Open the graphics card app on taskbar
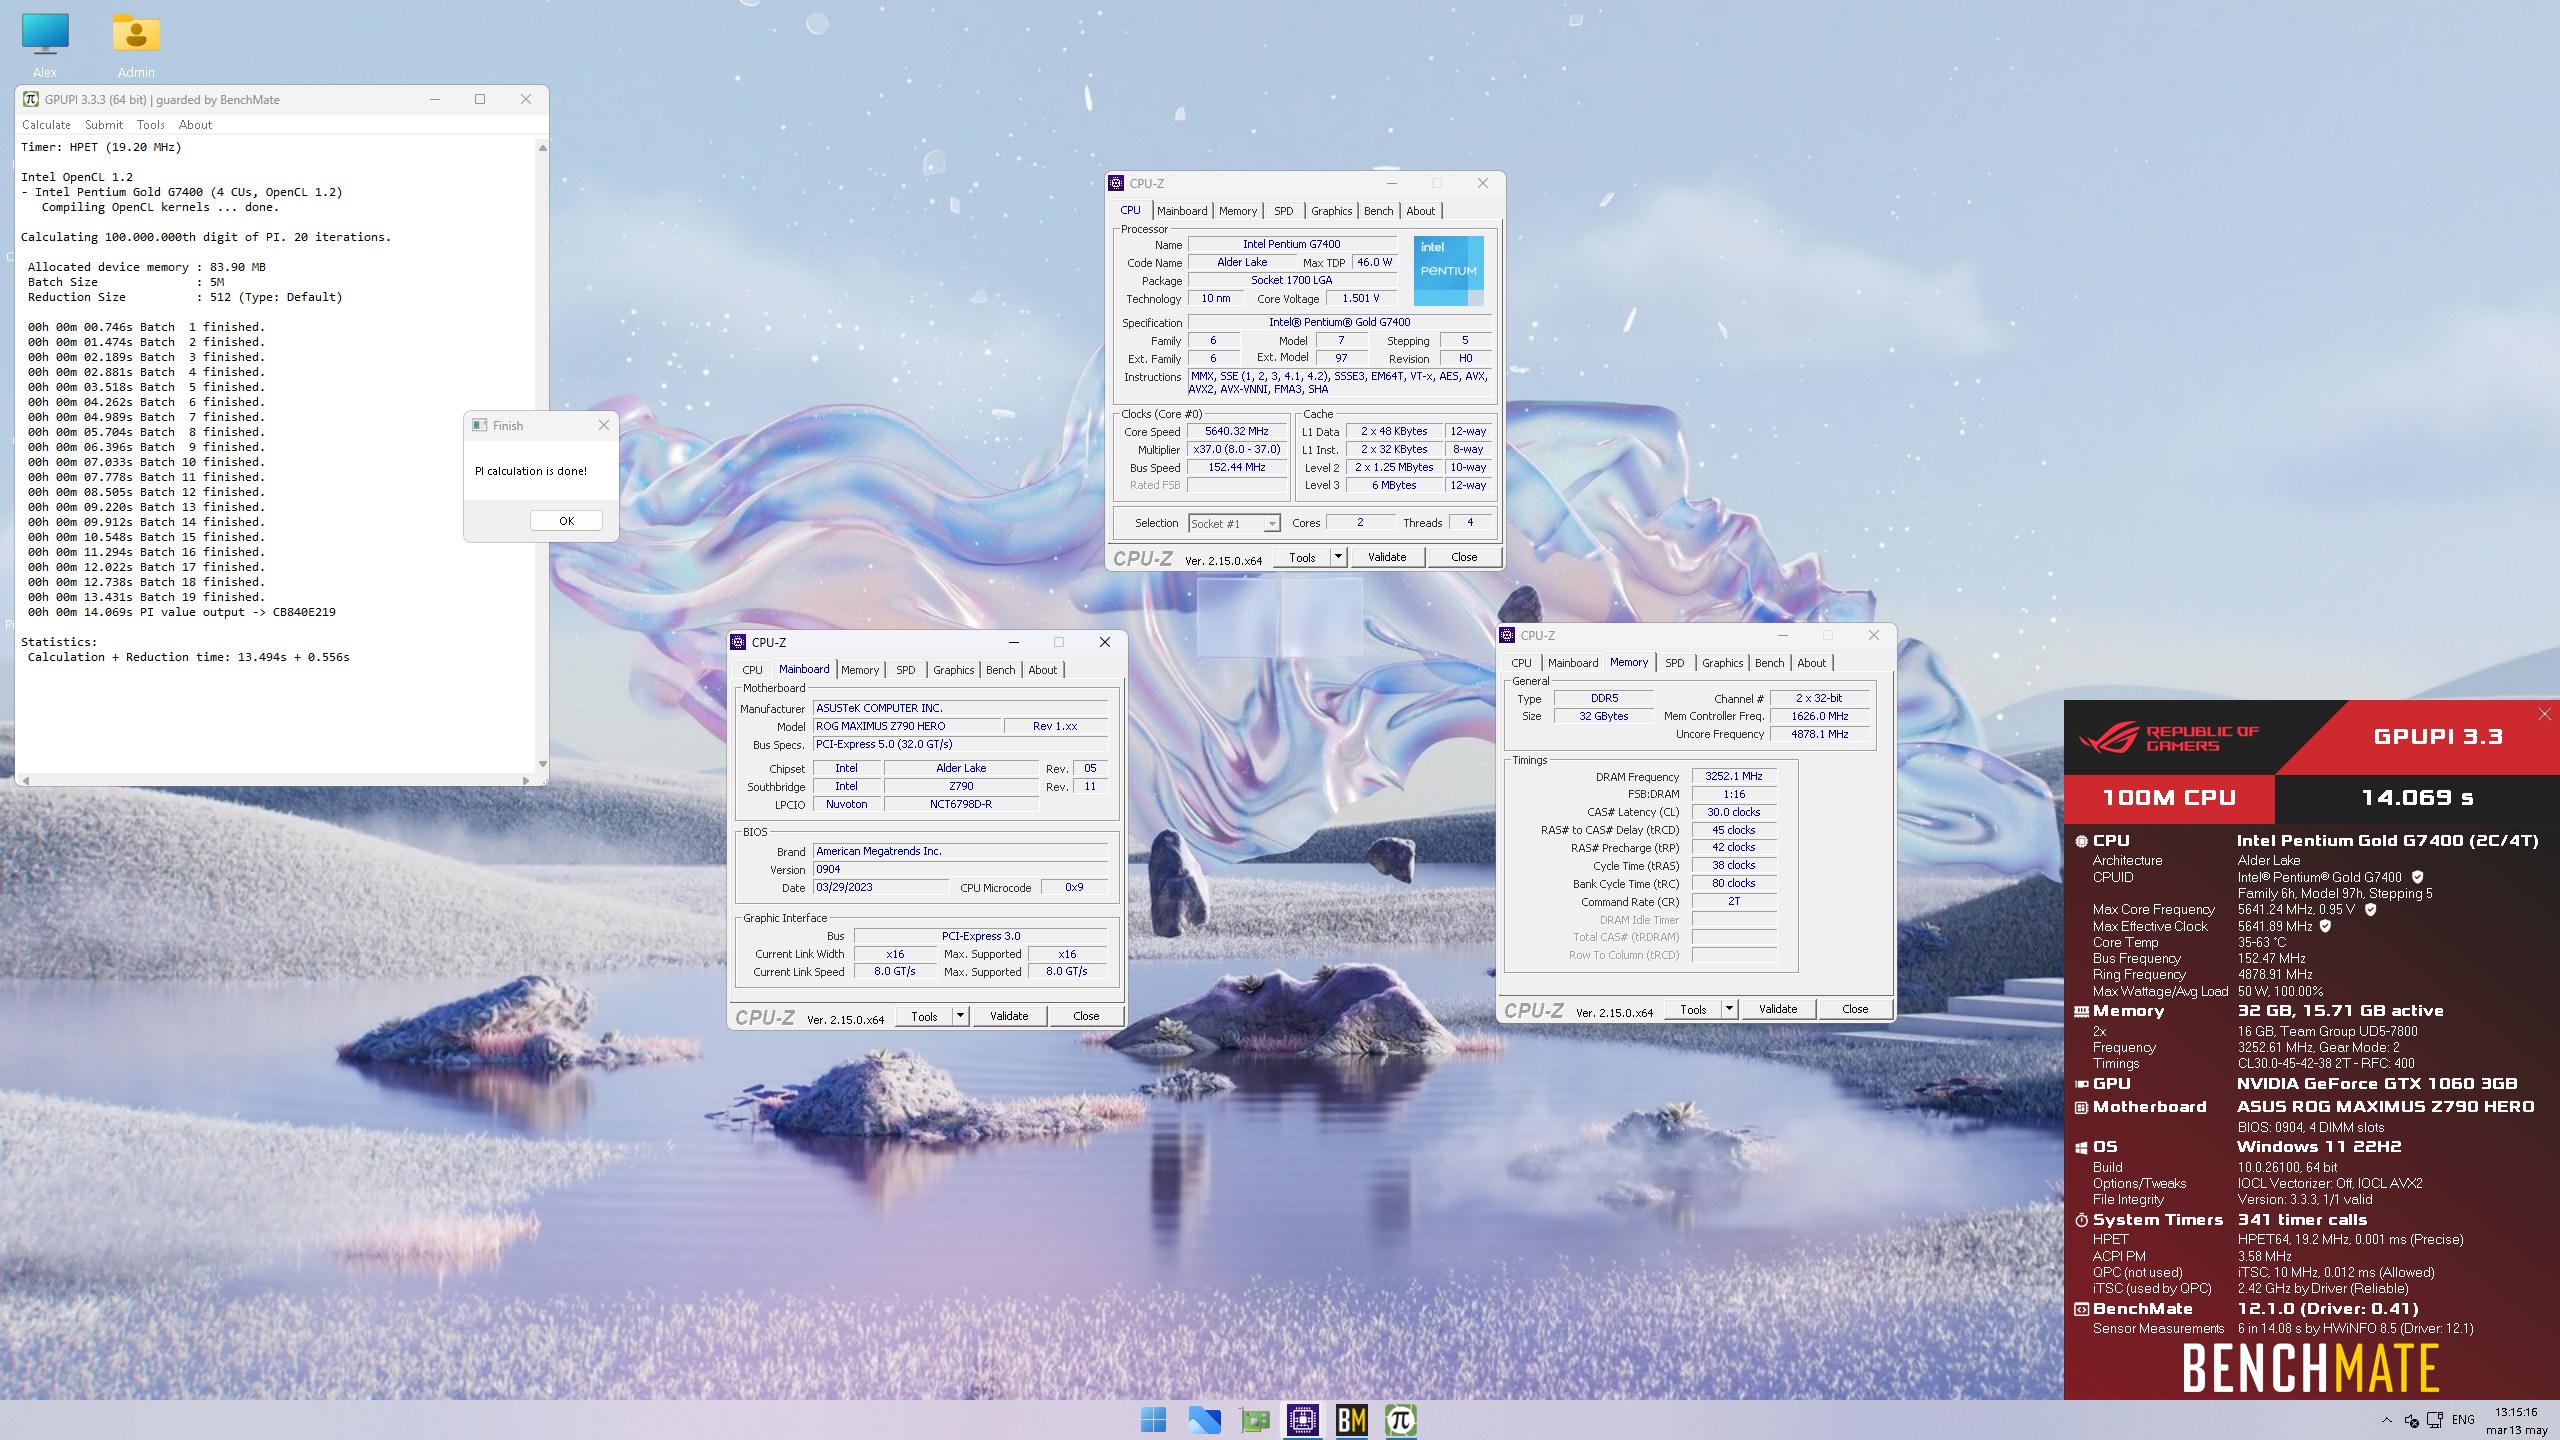The width and height of the screenshot is (2560, 1440). click(1254, 1420)
